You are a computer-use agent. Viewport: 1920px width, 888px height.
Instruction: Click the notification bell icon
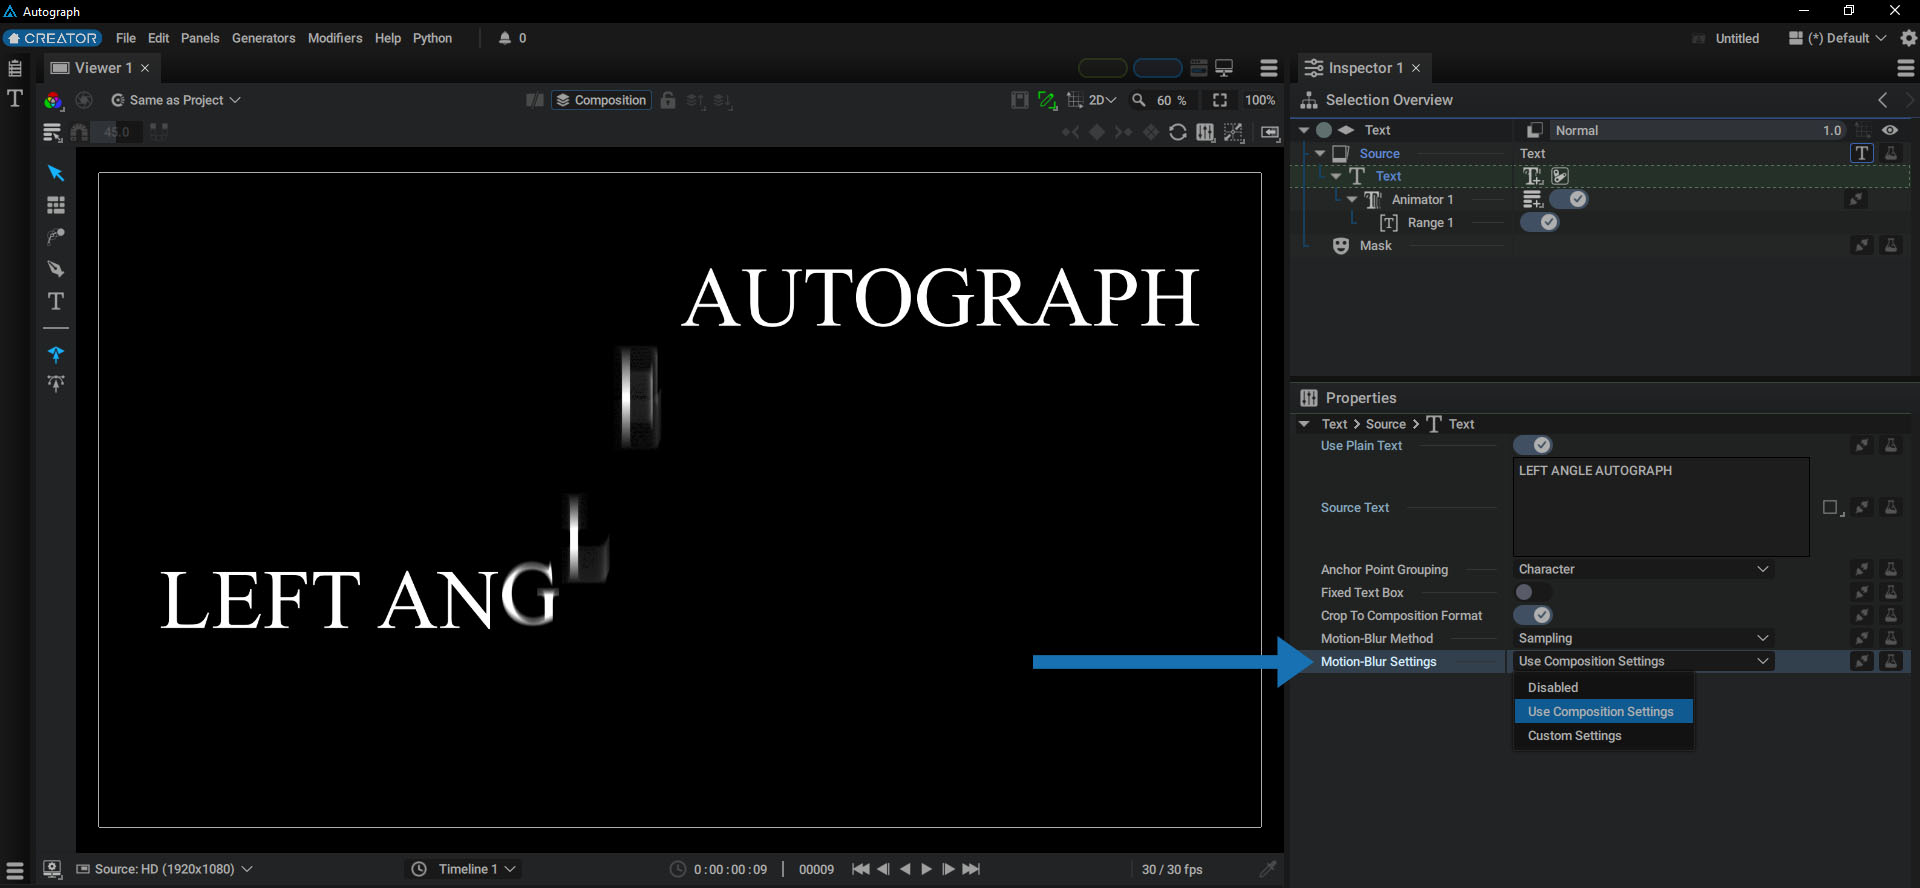505,38
